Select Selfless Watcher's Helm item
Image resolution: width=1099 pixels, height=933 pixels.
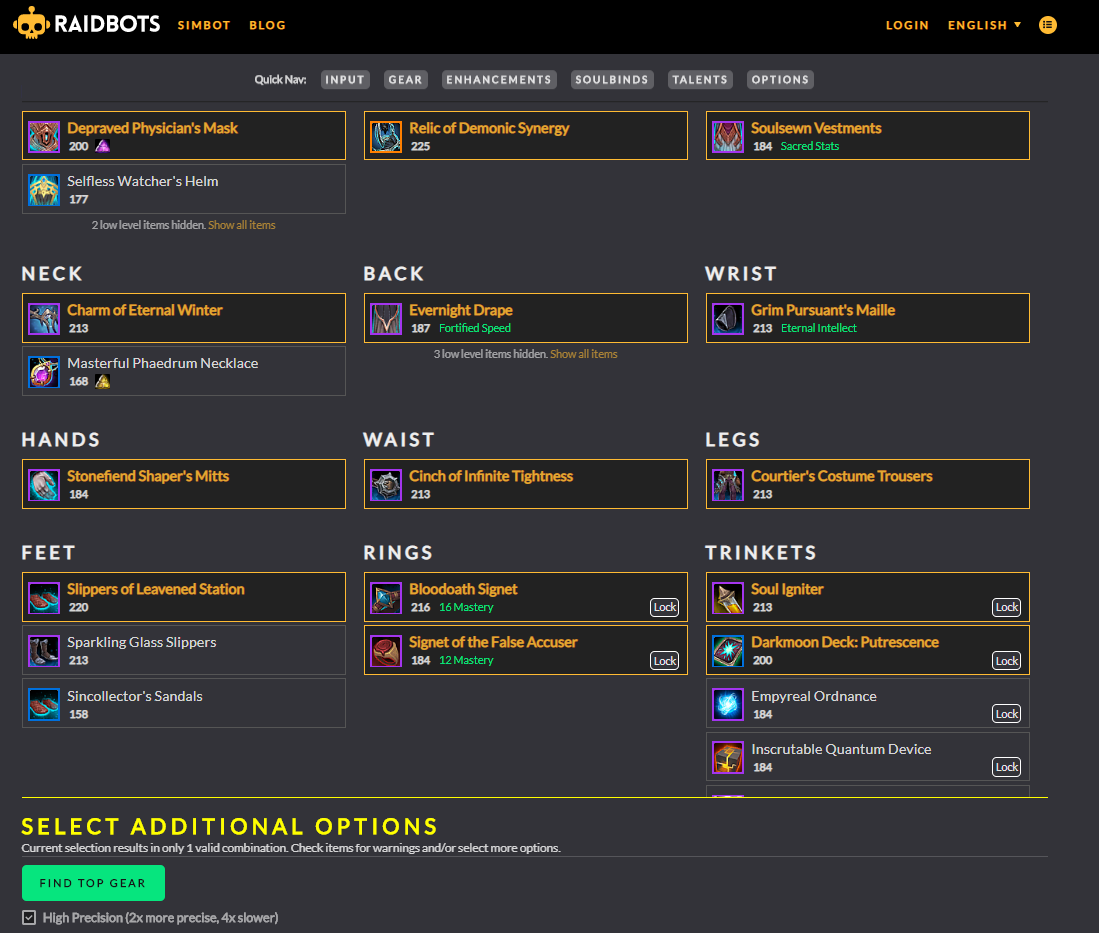click(x=184, y=189)
